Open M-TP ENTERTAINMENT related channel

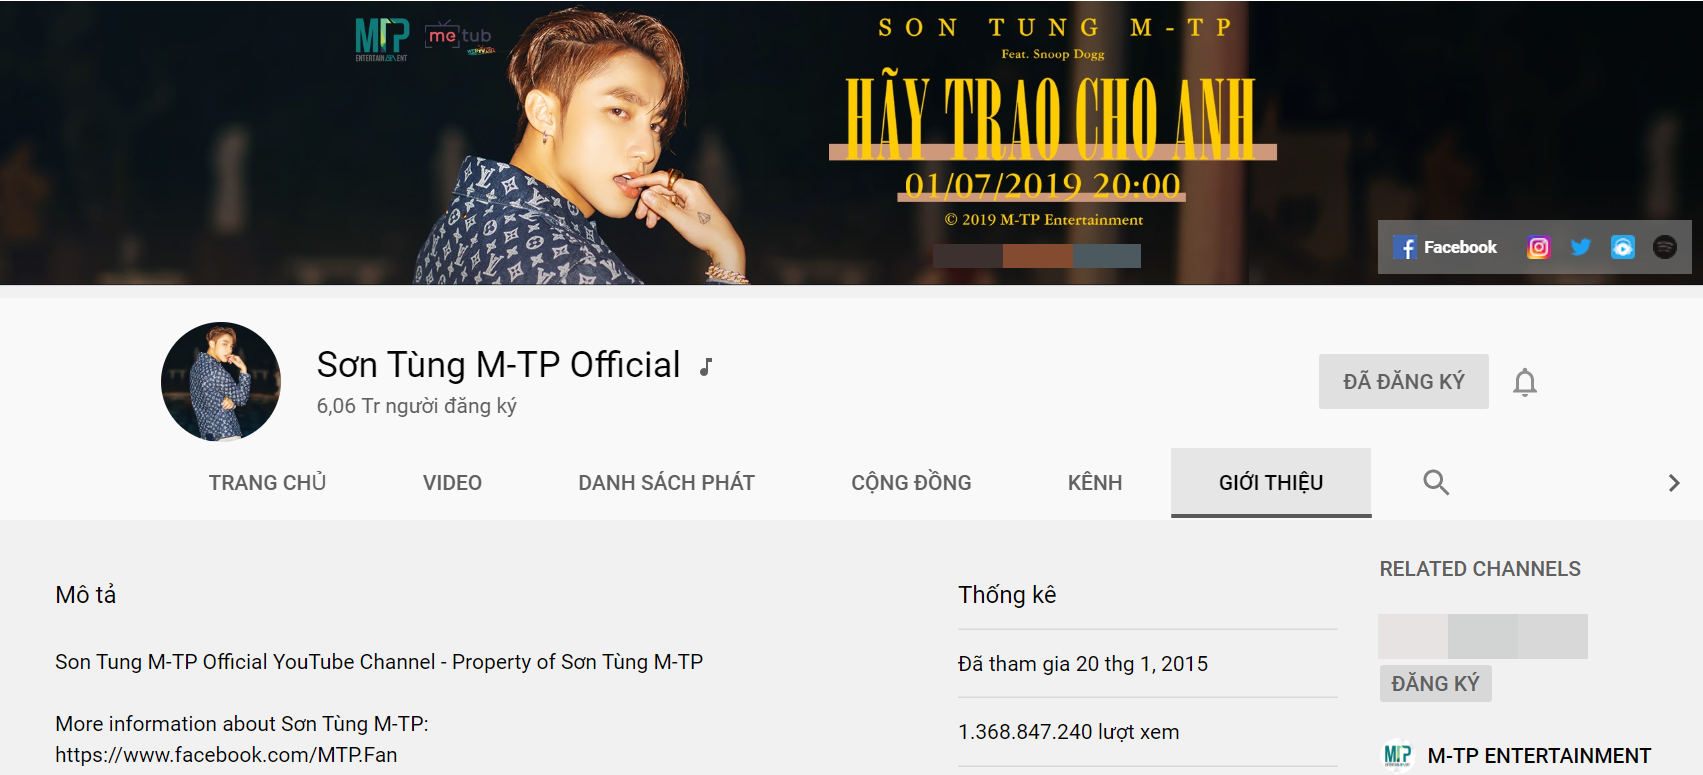point(1539,756)
